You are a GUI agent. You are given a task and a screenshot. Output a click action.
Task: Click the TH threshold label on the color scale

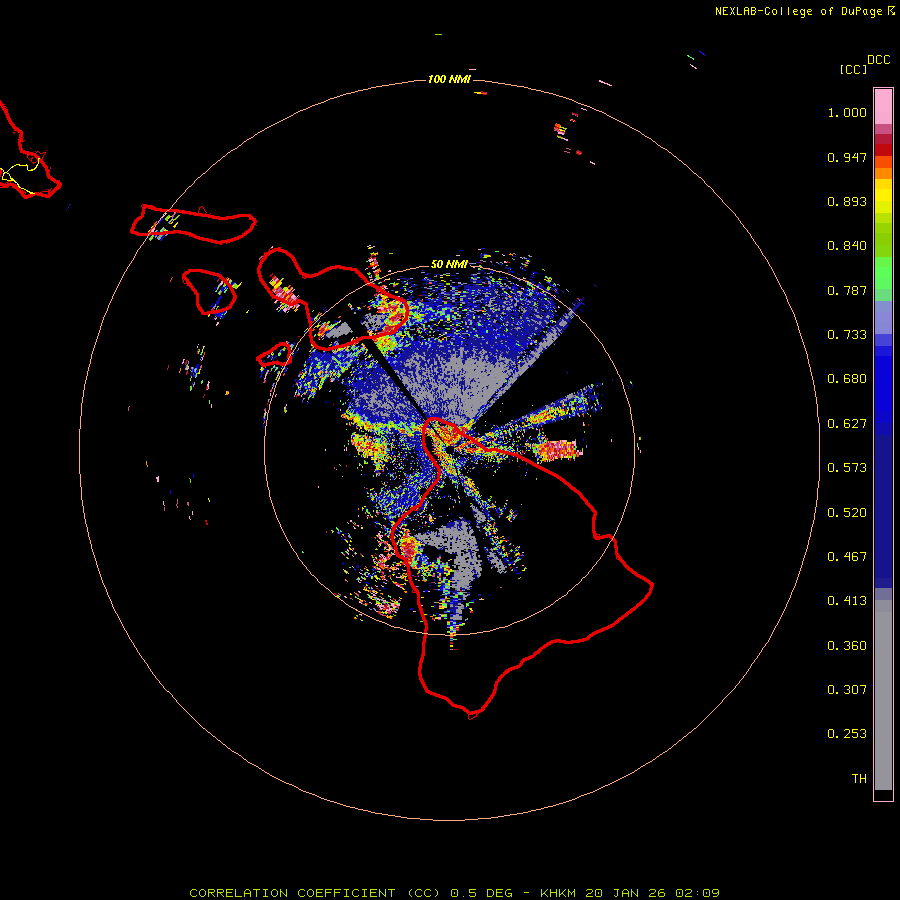859,779
